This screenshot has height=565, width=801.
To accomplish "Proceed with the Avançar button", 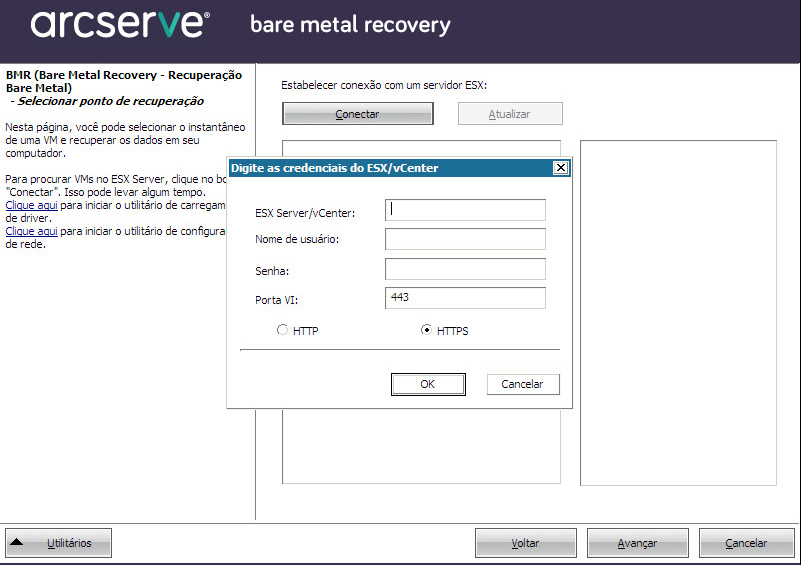I will pyautogui.click(x=638, y=543).
